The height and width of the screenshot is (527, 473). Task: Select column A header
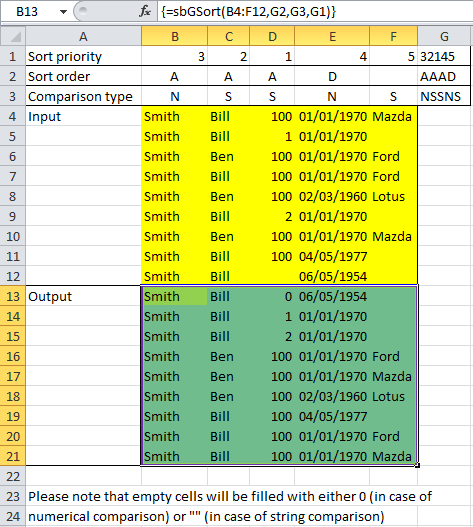click(83, 36)
